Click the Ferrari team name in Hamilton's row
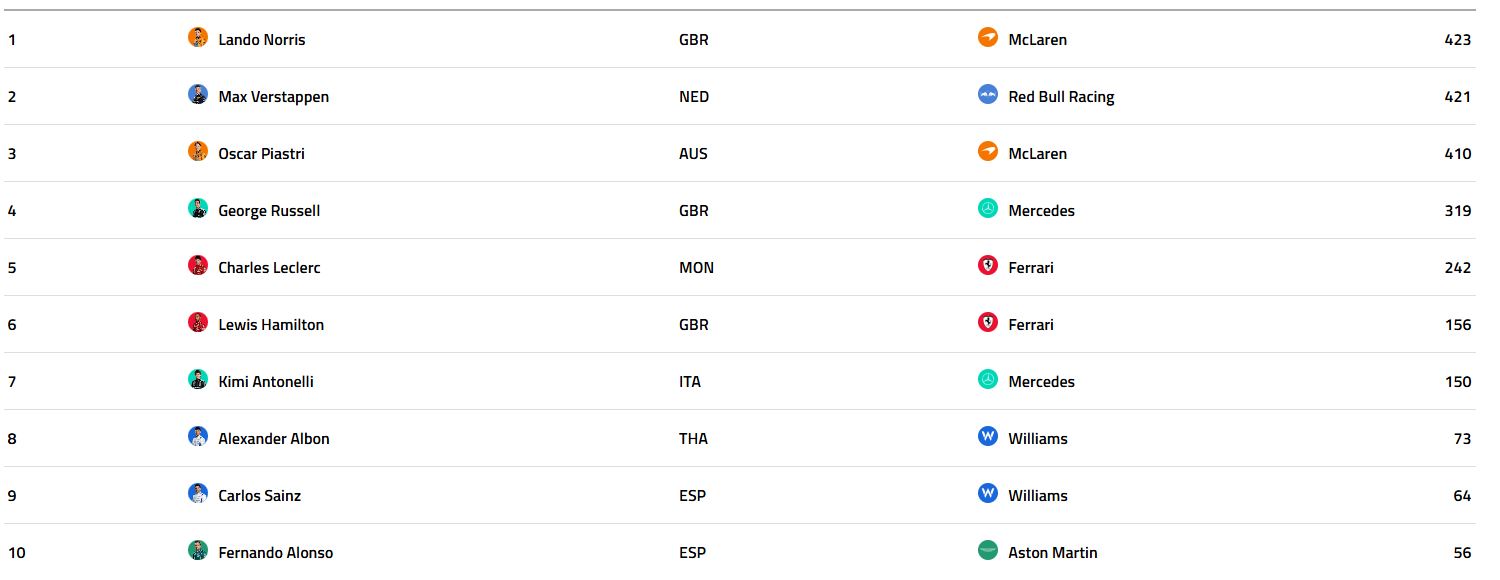Screen dimensions: 1500x580 (1030, 325)
